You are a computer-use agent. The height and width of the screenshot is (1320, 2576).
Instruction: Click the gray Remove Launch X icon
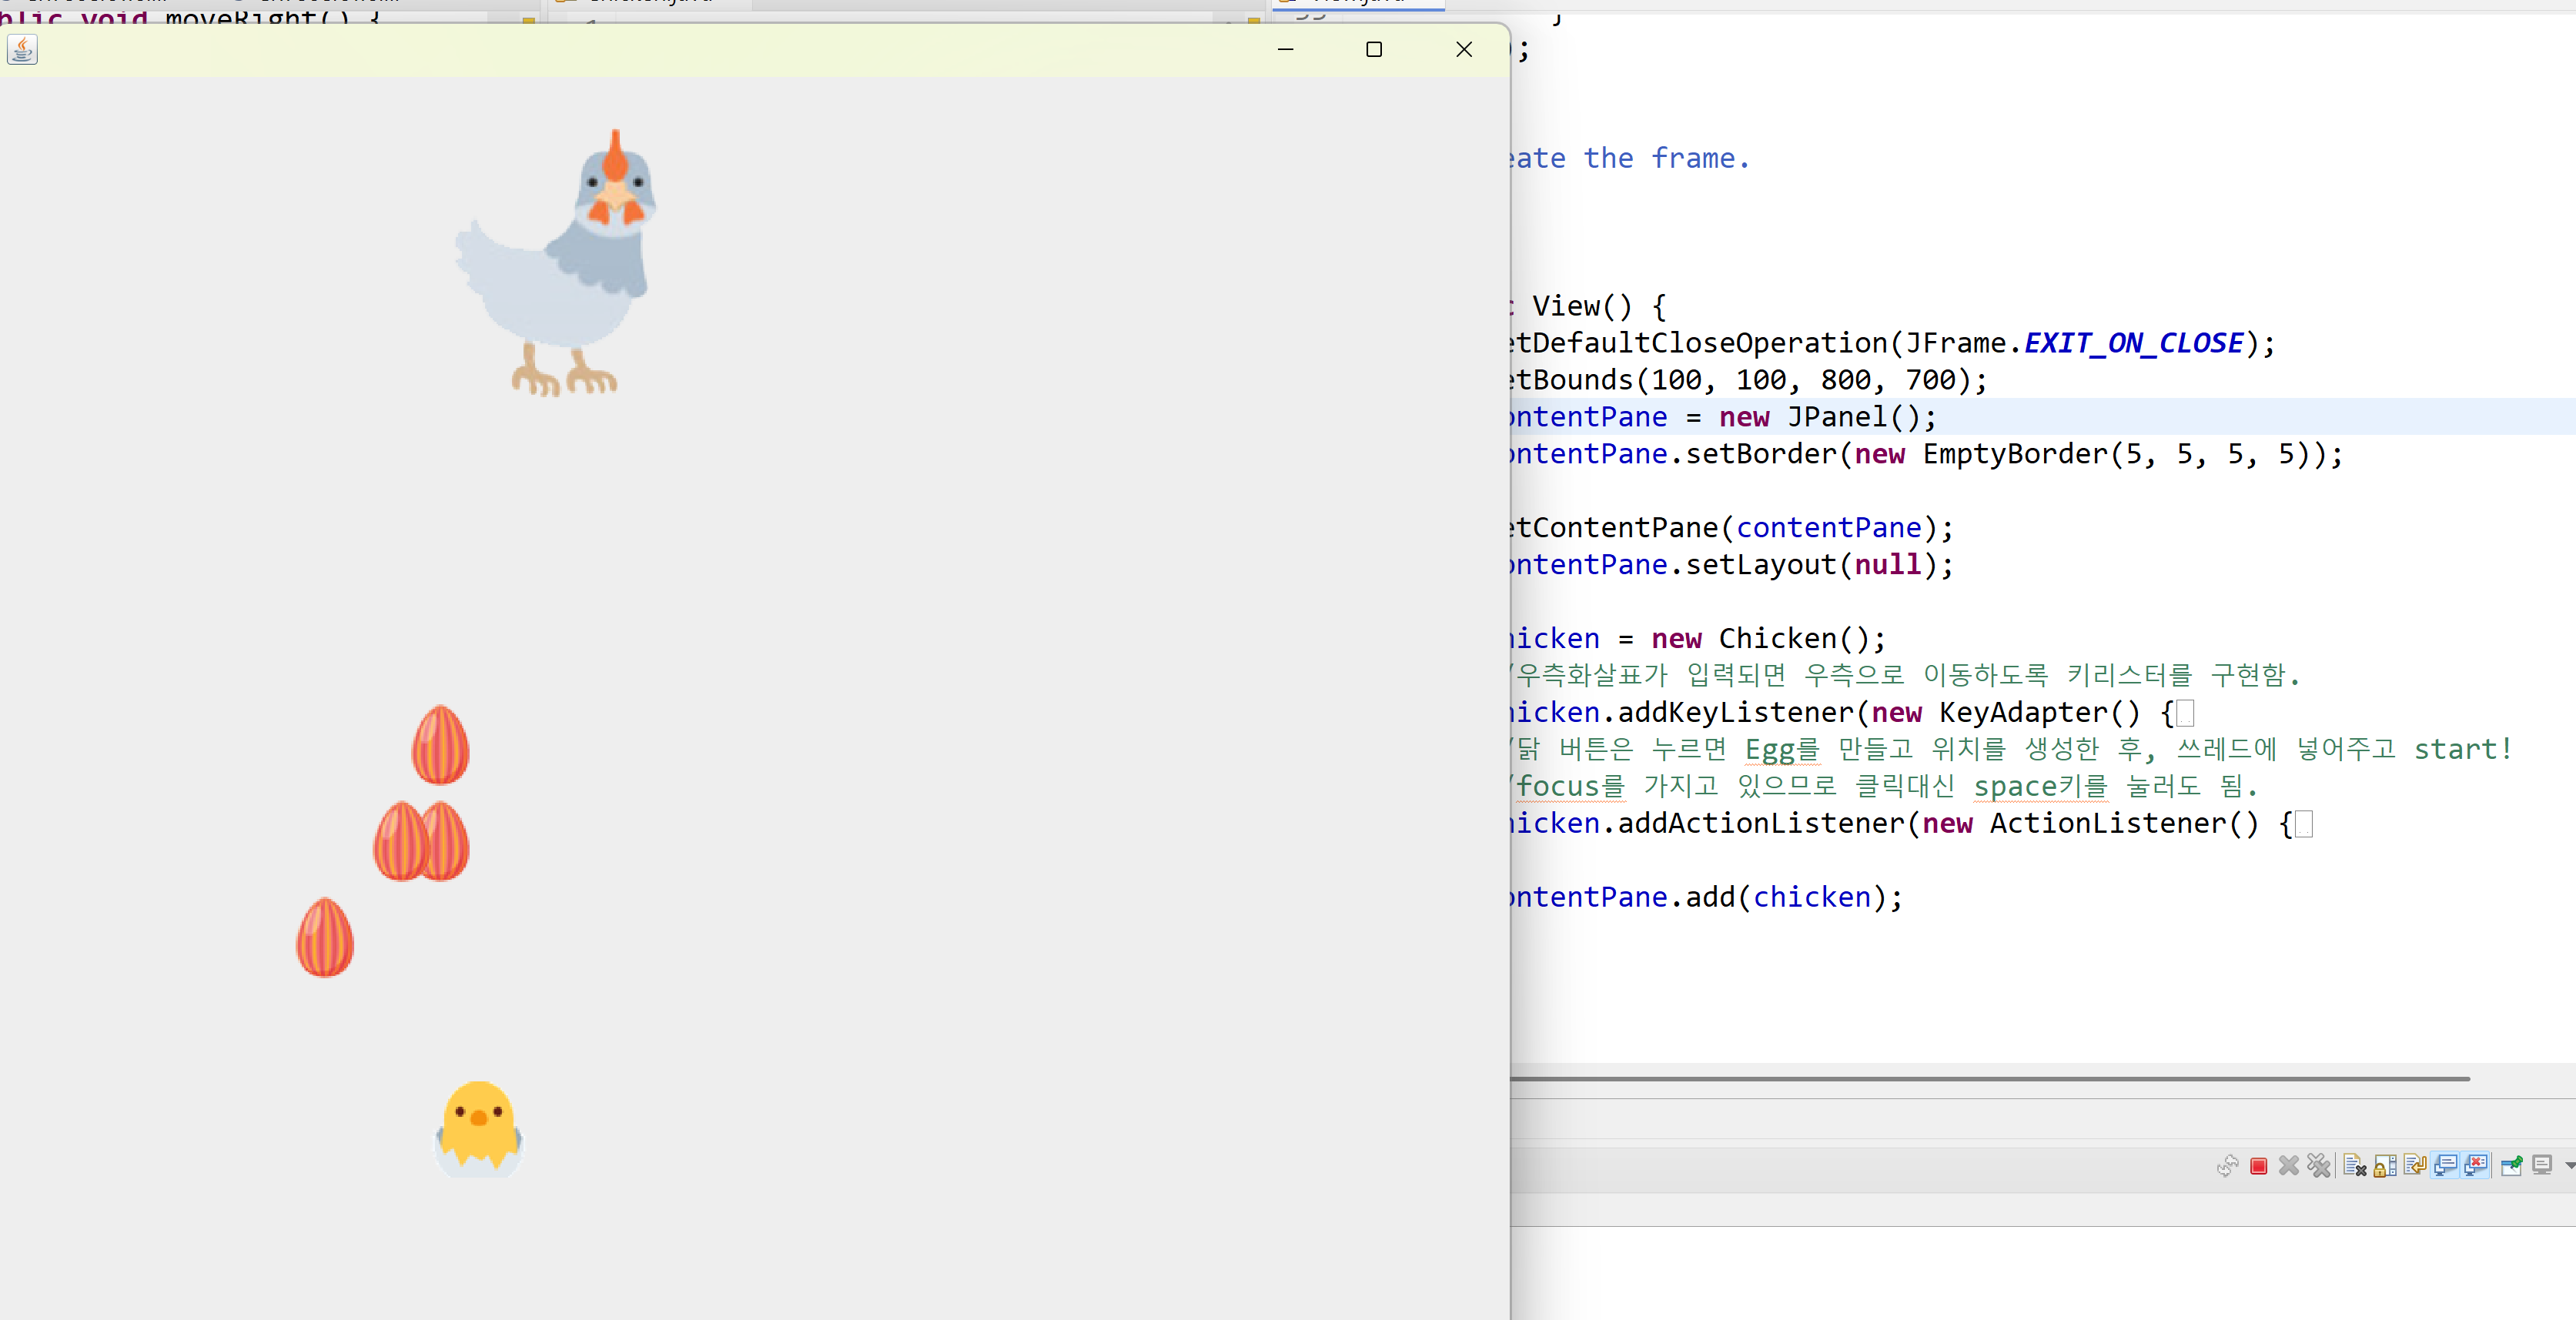point(2288,1166)
